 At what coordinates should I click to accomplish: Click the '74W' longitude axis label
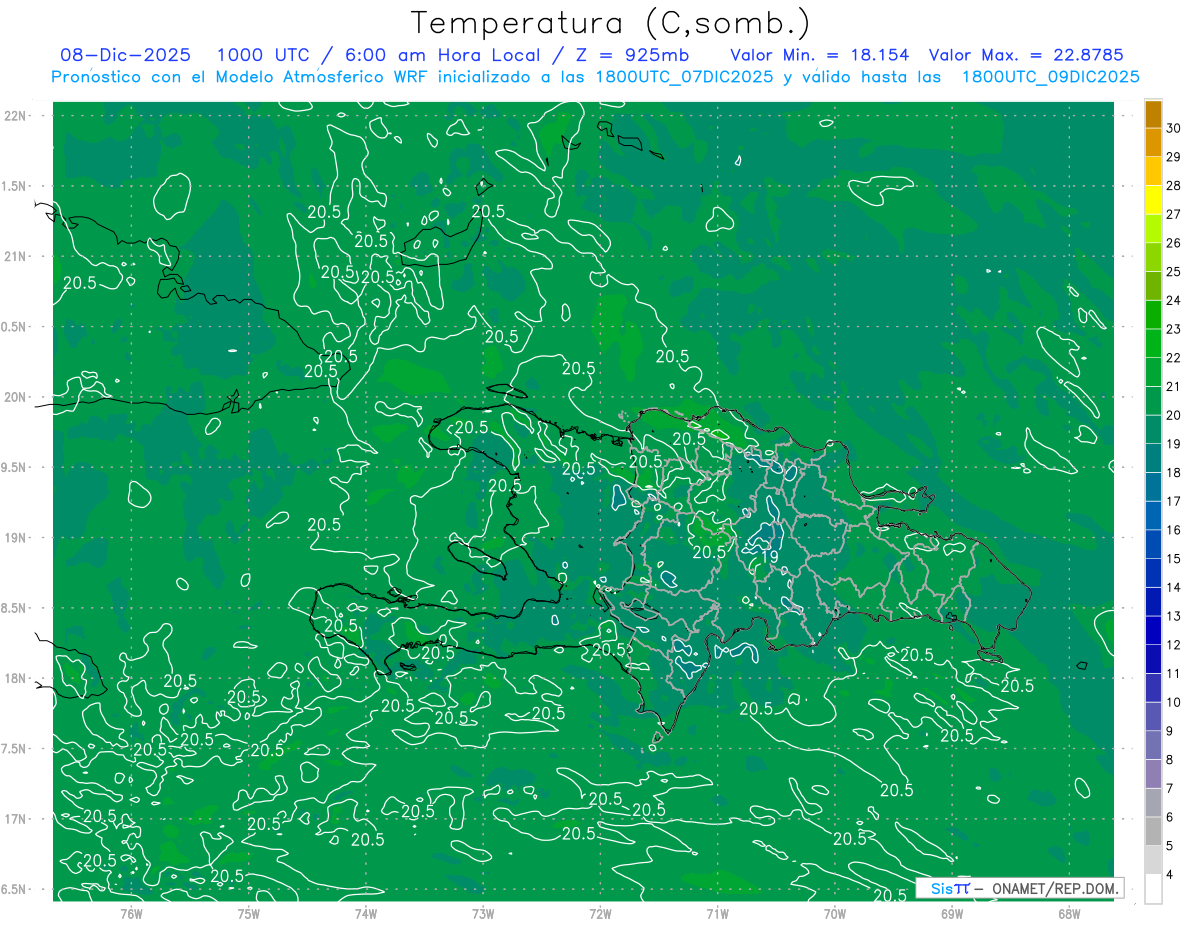366,913
